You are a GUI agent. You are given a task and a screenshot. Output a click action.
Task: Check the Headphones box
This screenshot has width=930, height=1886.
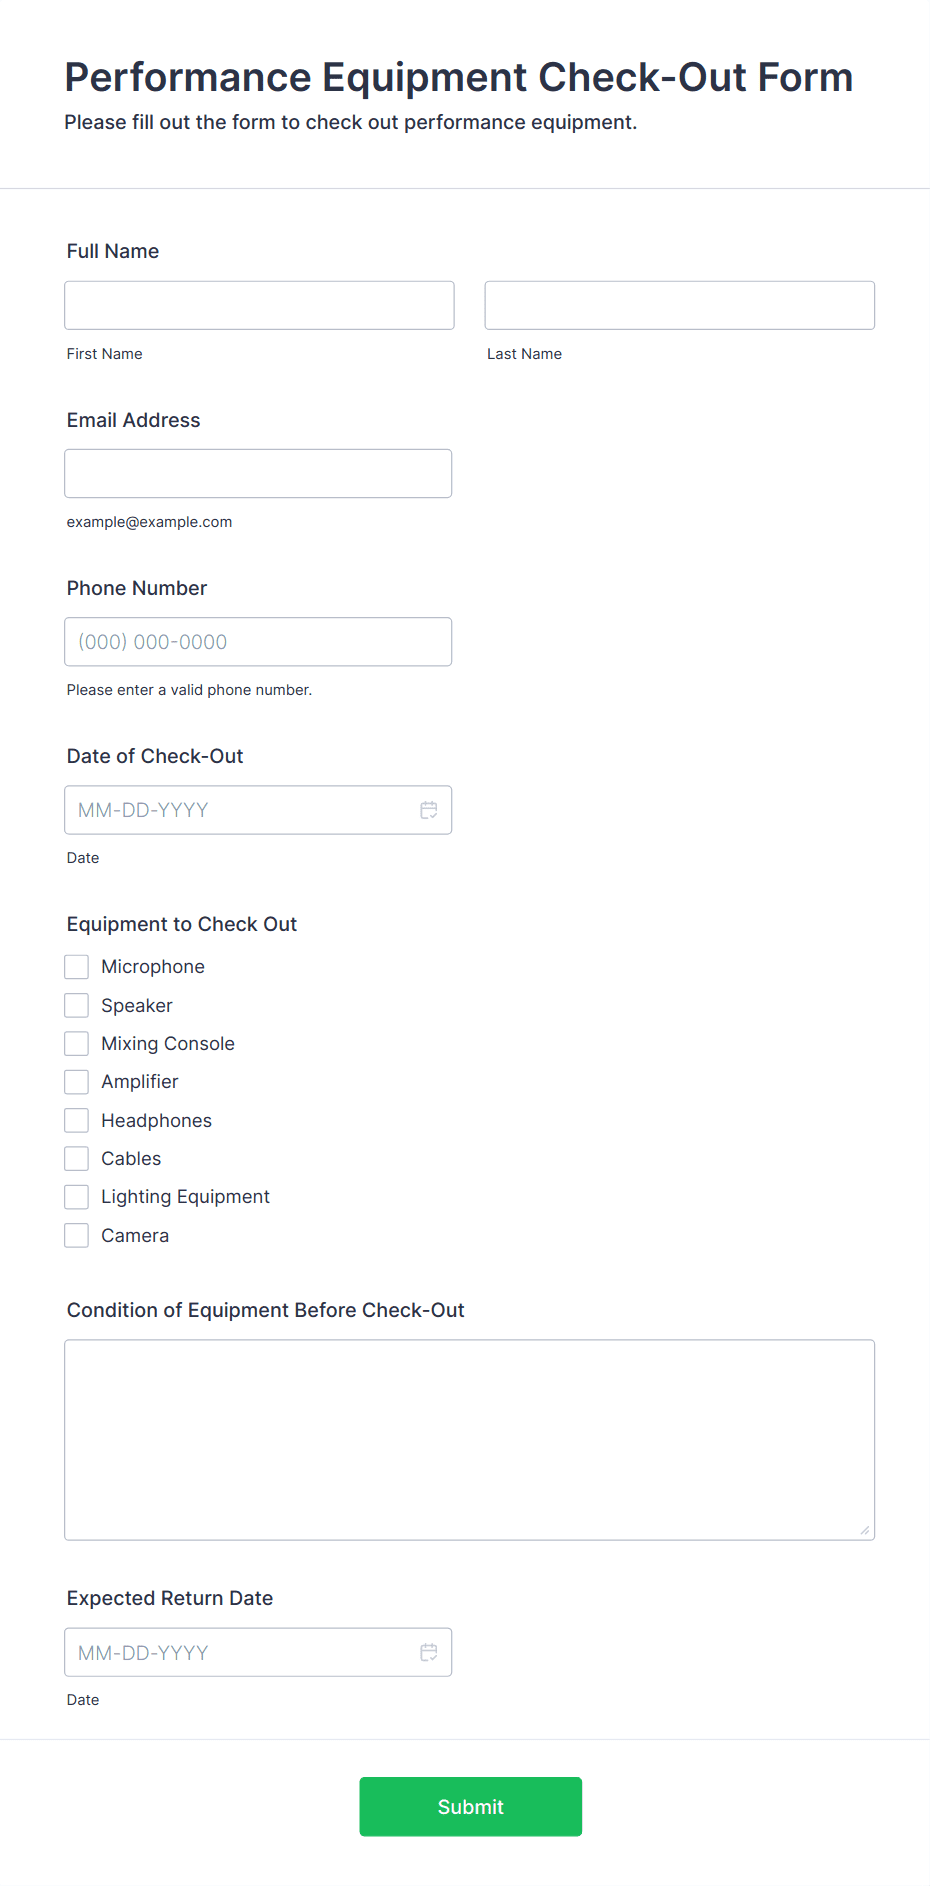pos(77,1120)
